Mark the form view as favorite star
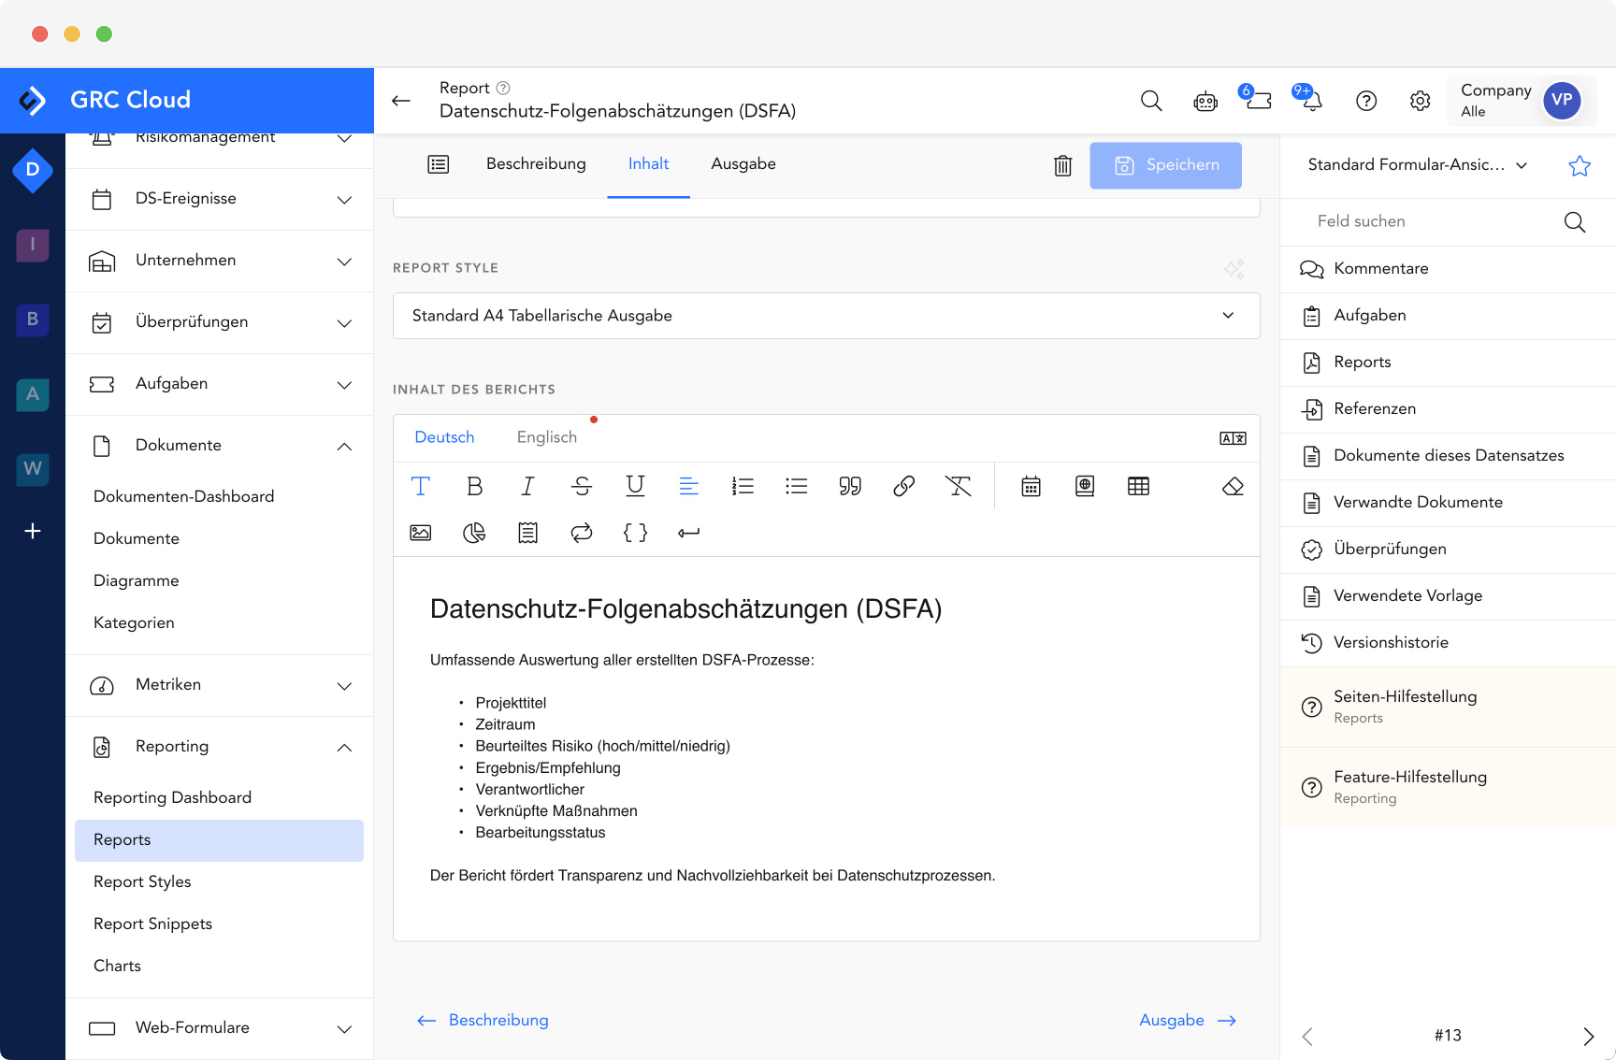This screenshot has width=1616, height=1060. pyautogui.click(x=1578, y=164)
